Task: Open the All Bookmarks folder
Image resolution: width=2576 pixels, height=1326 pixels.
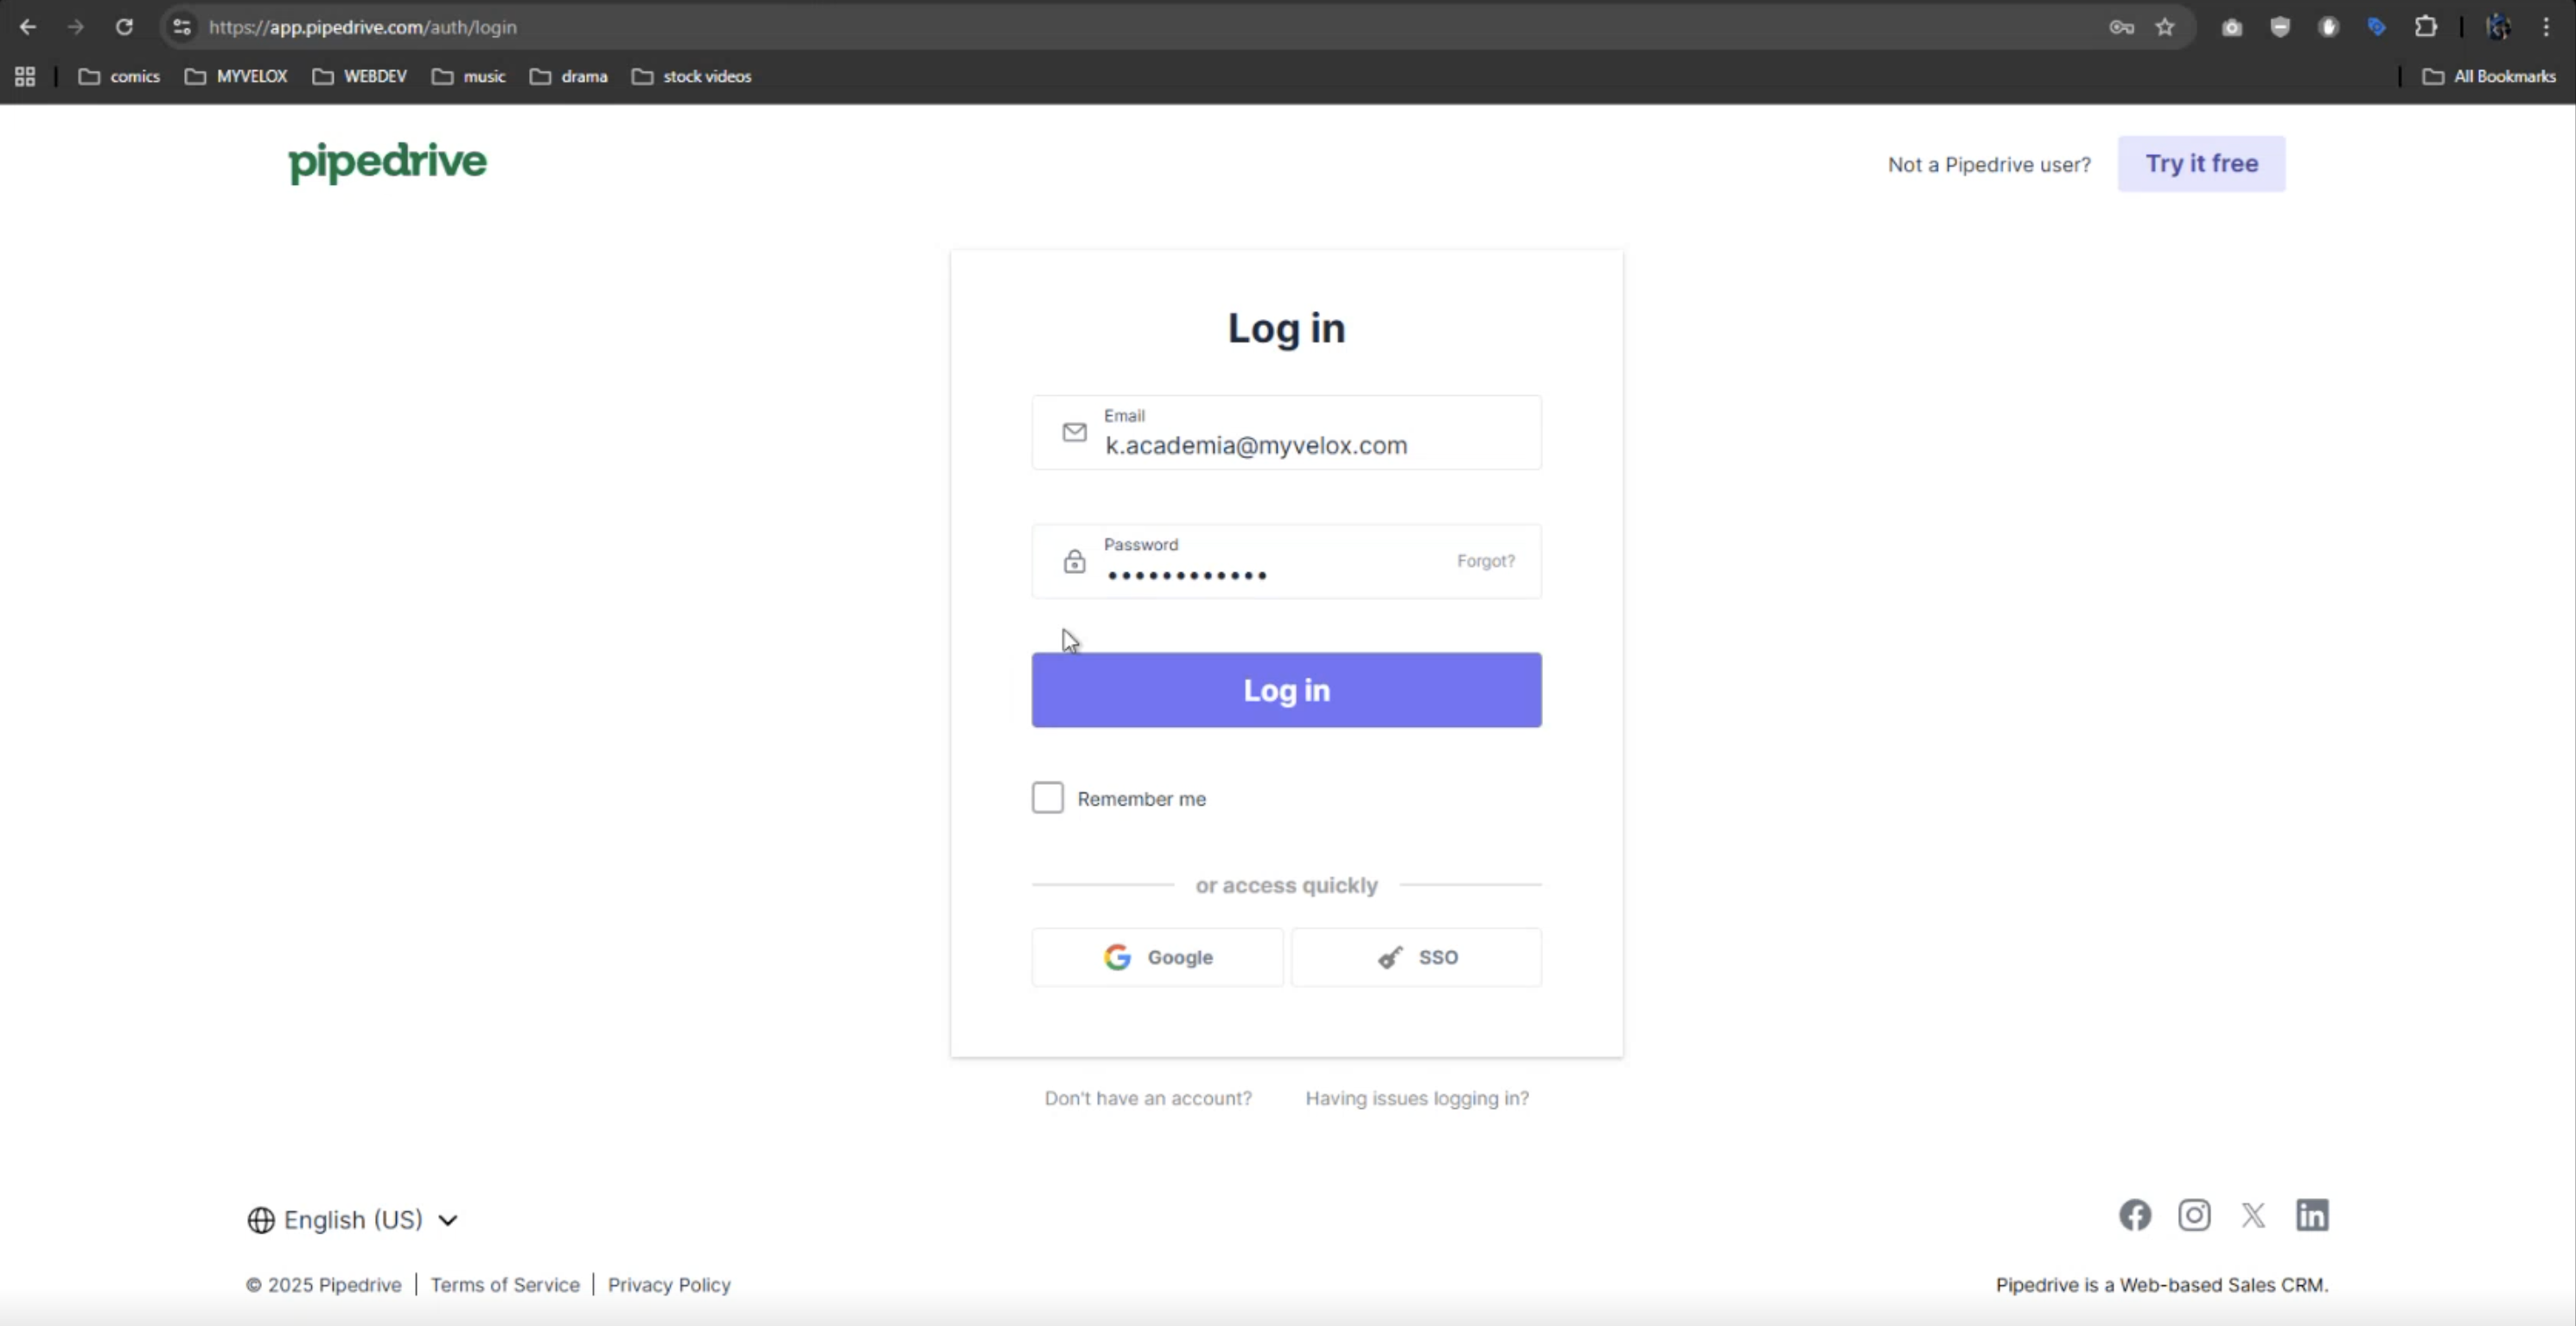Action: tap(2489, 76)
